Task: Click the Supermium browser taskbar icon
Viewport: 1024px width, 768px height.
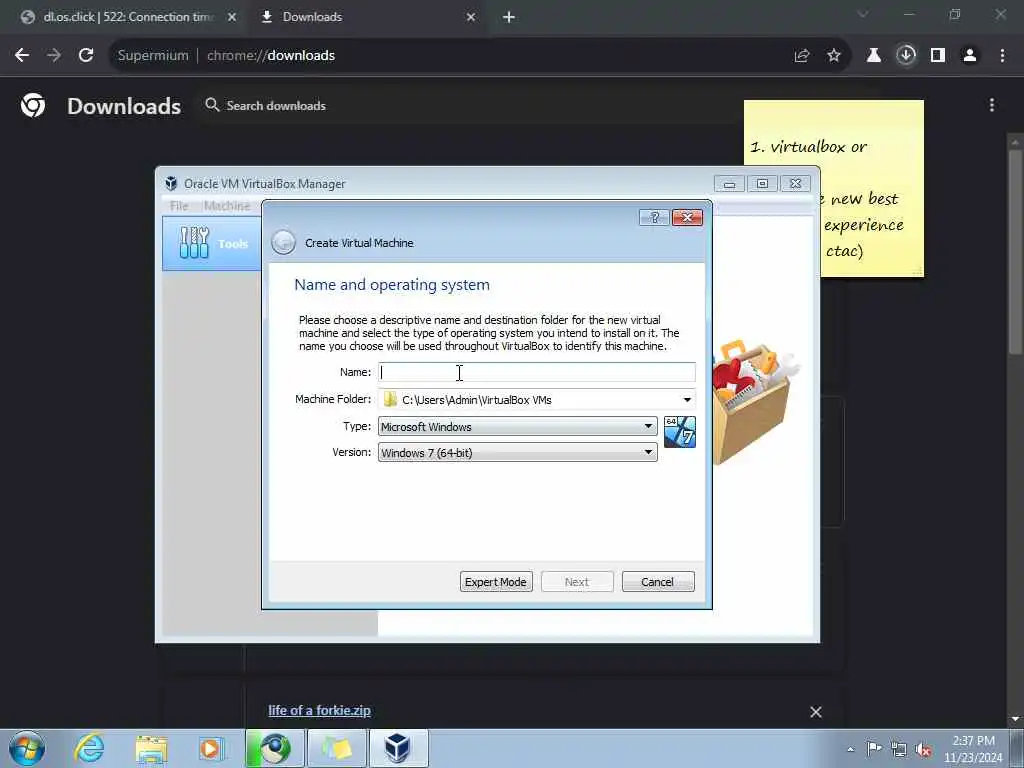Action: pyautogui.click(x=274, y=748)
